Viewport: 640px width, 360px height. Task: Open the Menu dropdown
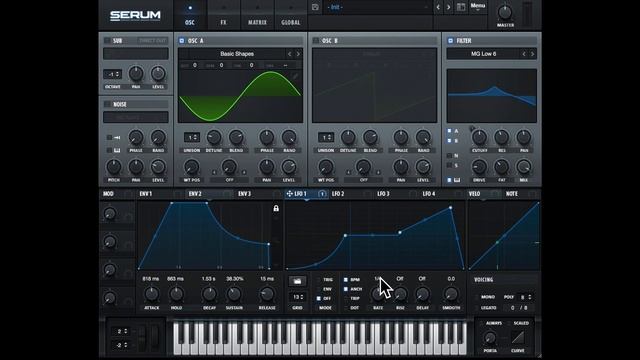478,7
